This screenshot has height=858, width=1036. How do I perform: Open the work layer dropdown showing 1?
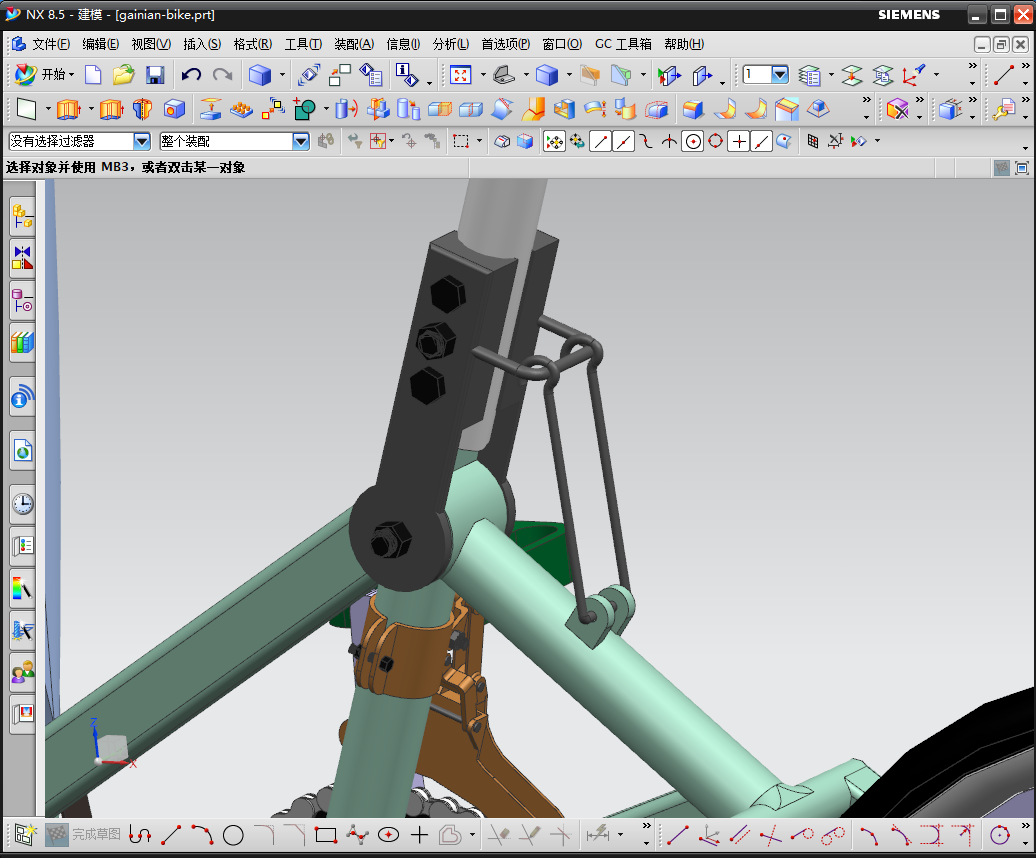point(780,75)
